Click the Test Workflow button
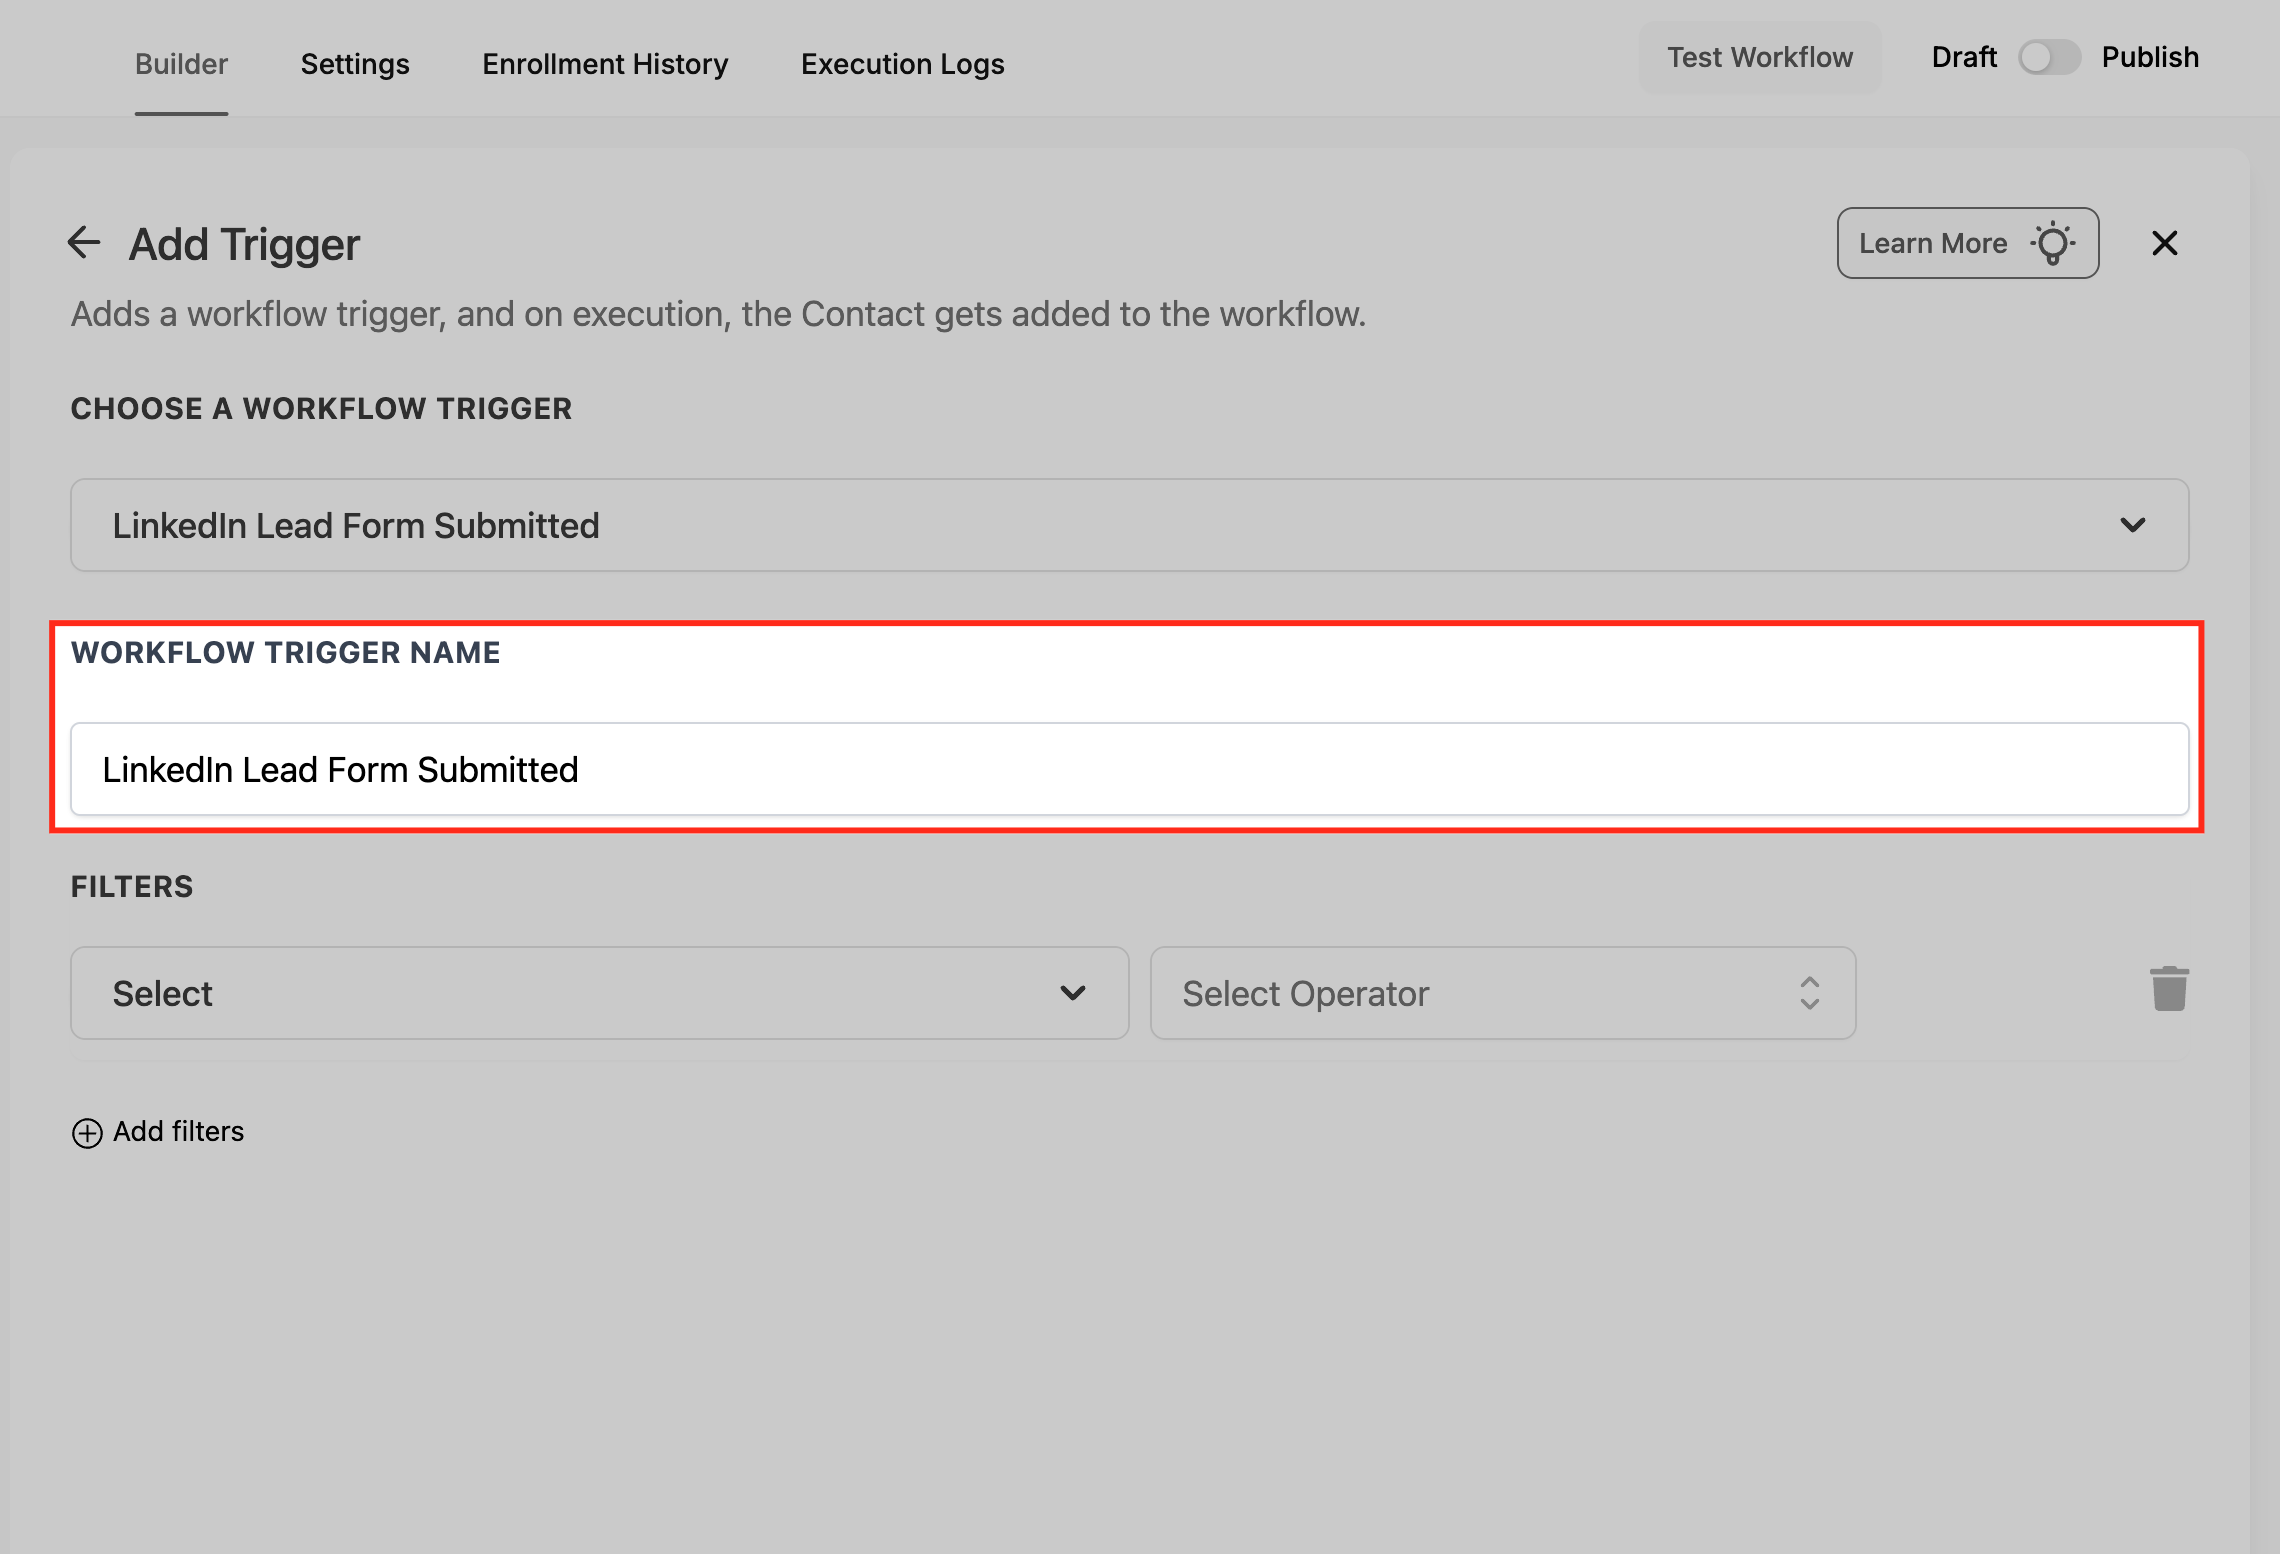The height and width of the screenshot is (1554, 2280). 1759,58
